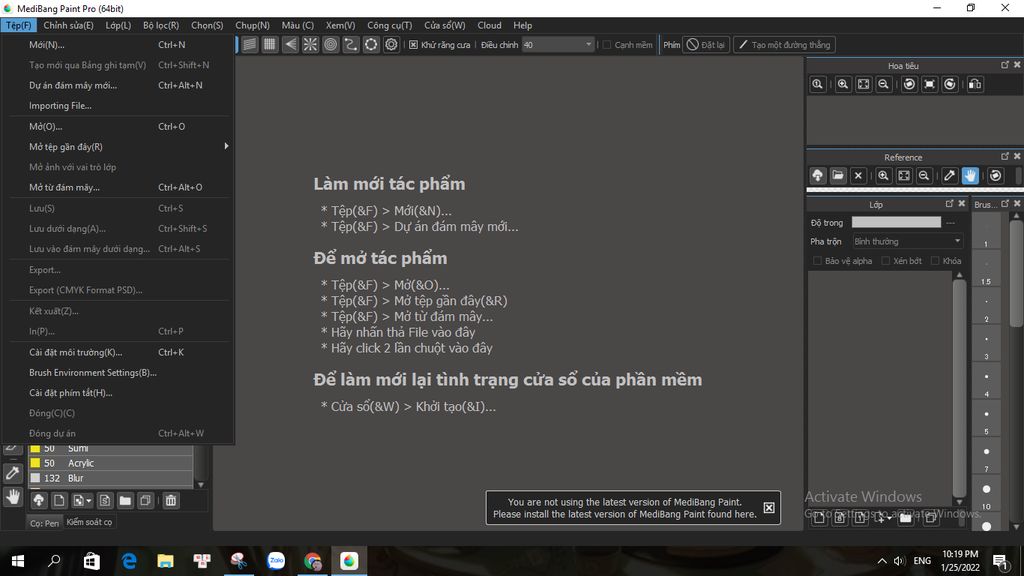Open Cài đặt môi trường(K)... menu item

pyautogui.click(x=119, y=352)
